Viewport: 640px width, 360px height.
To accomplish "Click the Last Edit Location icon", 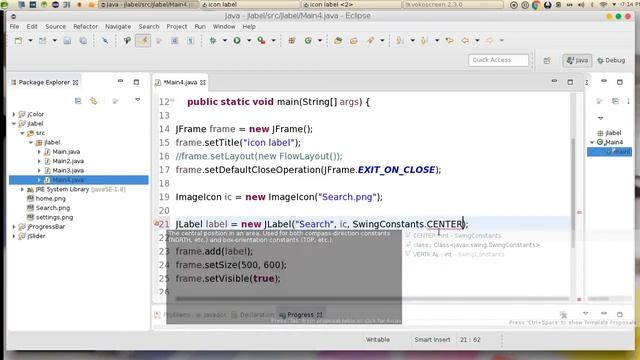I will [x=449, y=40].
